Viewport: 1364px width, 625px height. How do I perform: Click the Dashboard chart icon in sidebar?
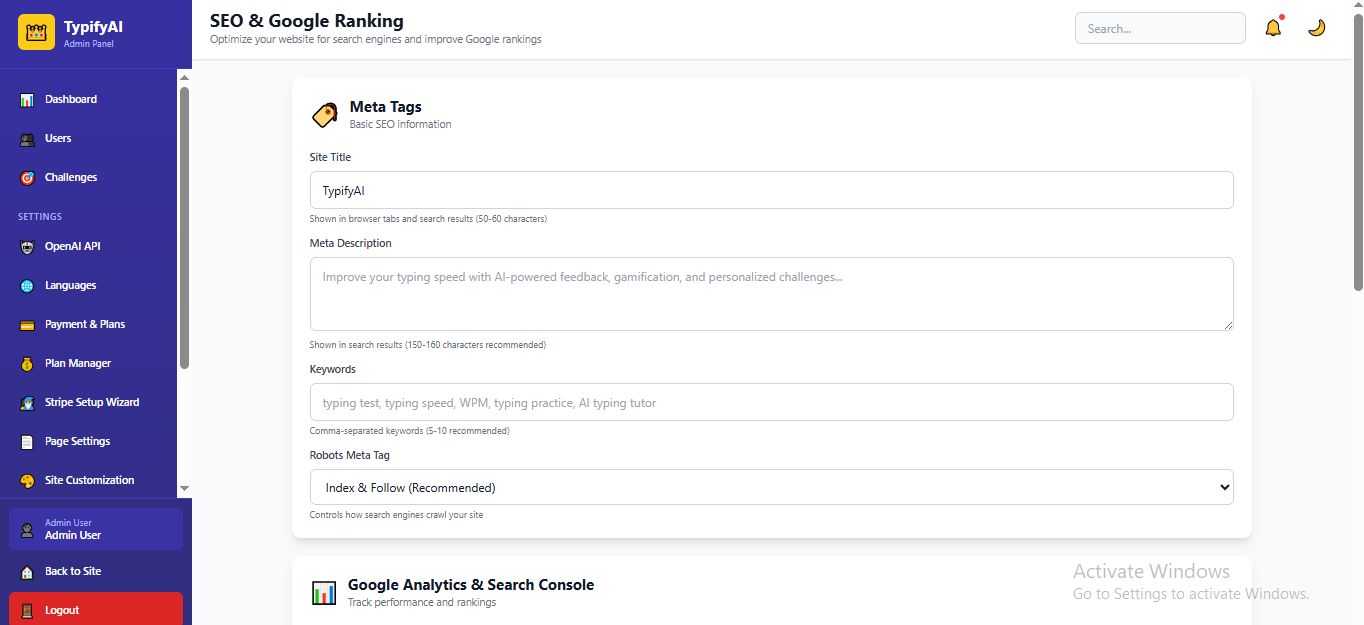pos(27,100)
